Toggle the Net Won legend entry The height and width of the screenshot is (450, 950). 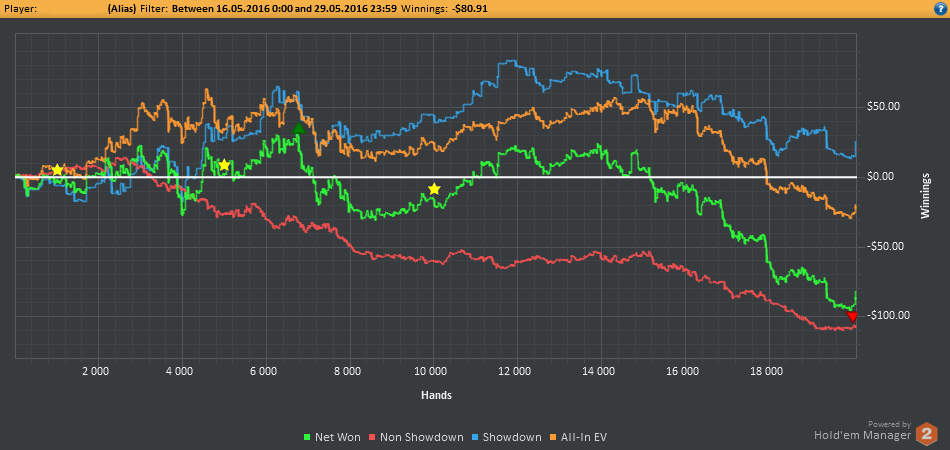[x=332, y=437]
